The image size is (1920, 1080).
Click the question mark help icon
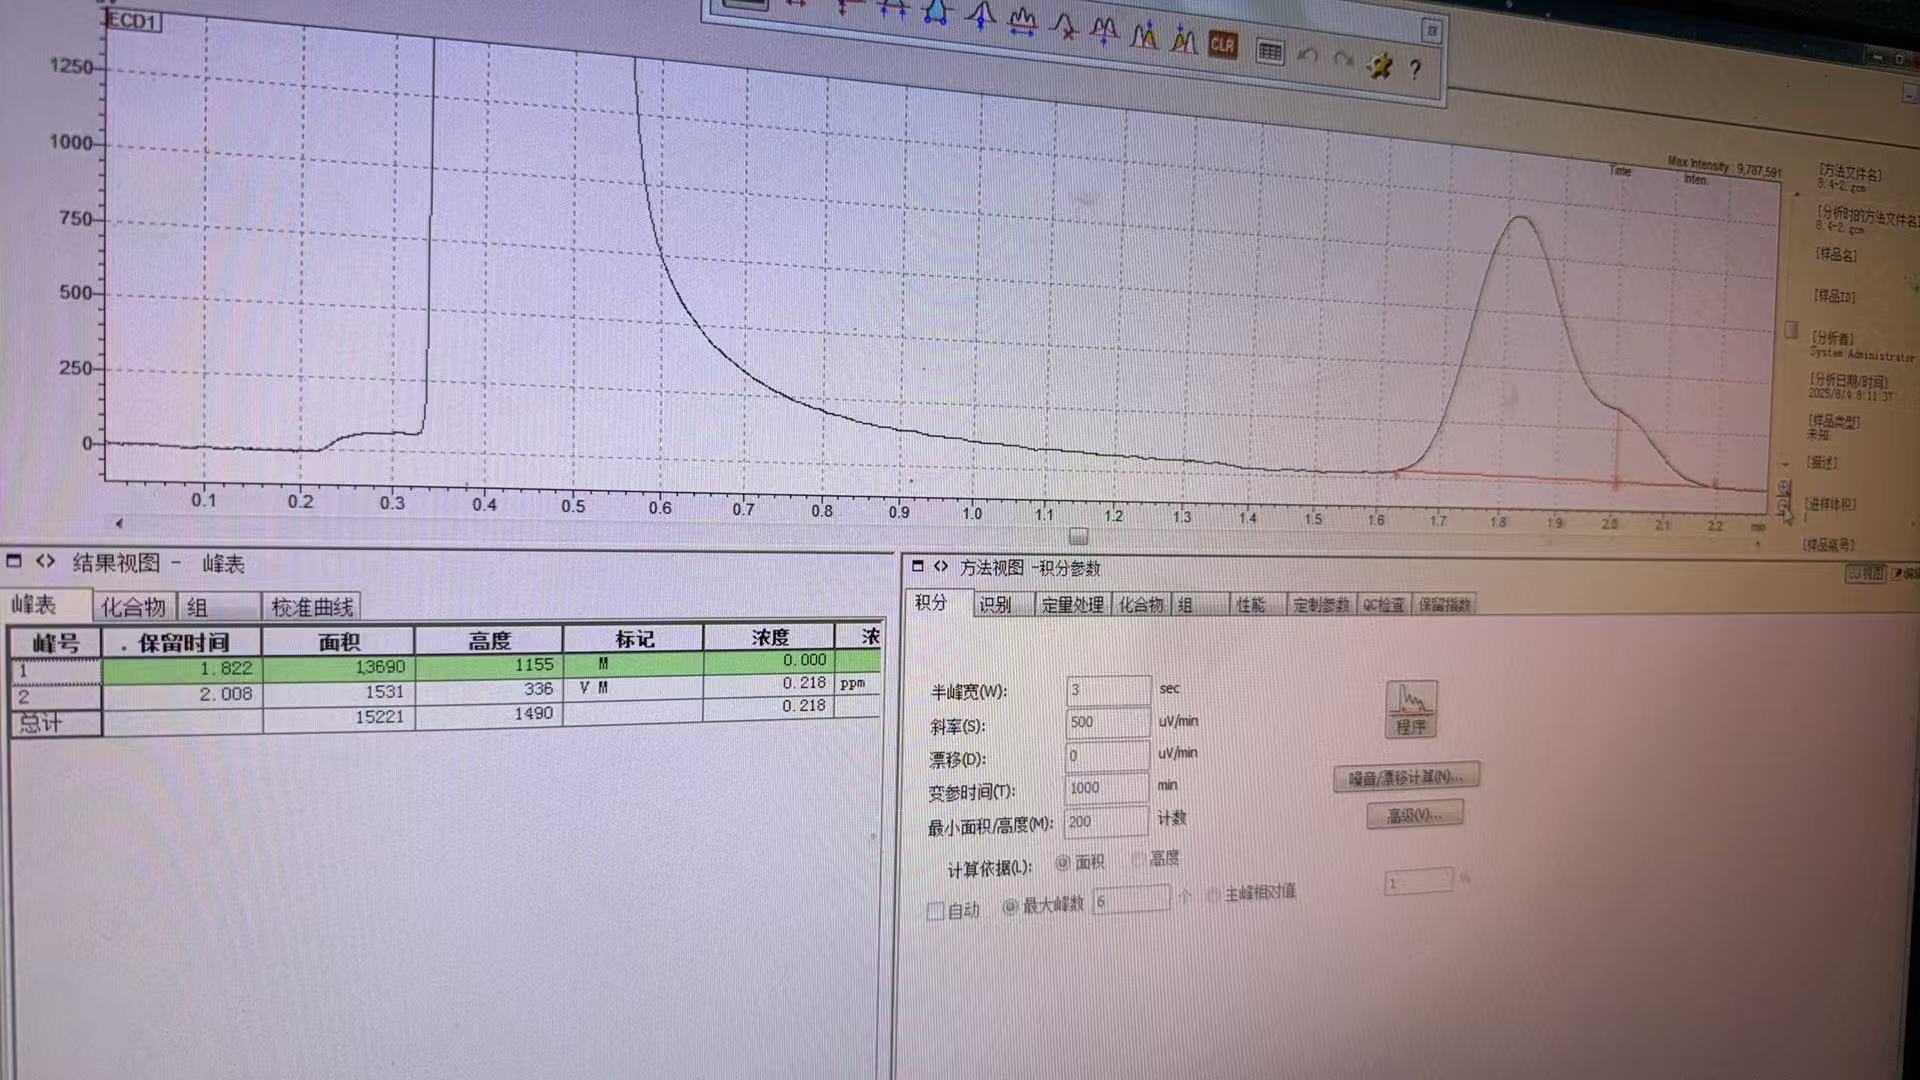(x=1415, y=69)
